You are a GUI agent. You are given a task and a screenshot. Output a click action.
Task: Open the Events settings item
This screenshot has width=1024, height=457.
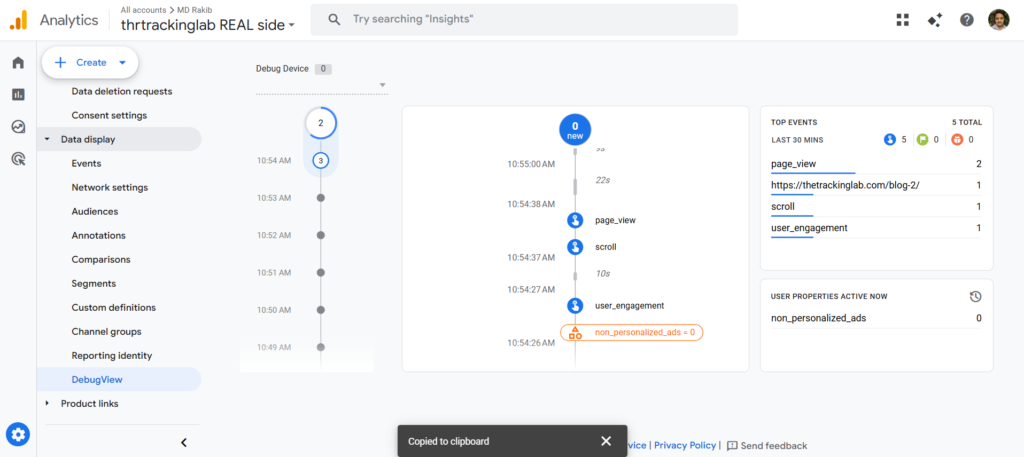tap(86, 163)
